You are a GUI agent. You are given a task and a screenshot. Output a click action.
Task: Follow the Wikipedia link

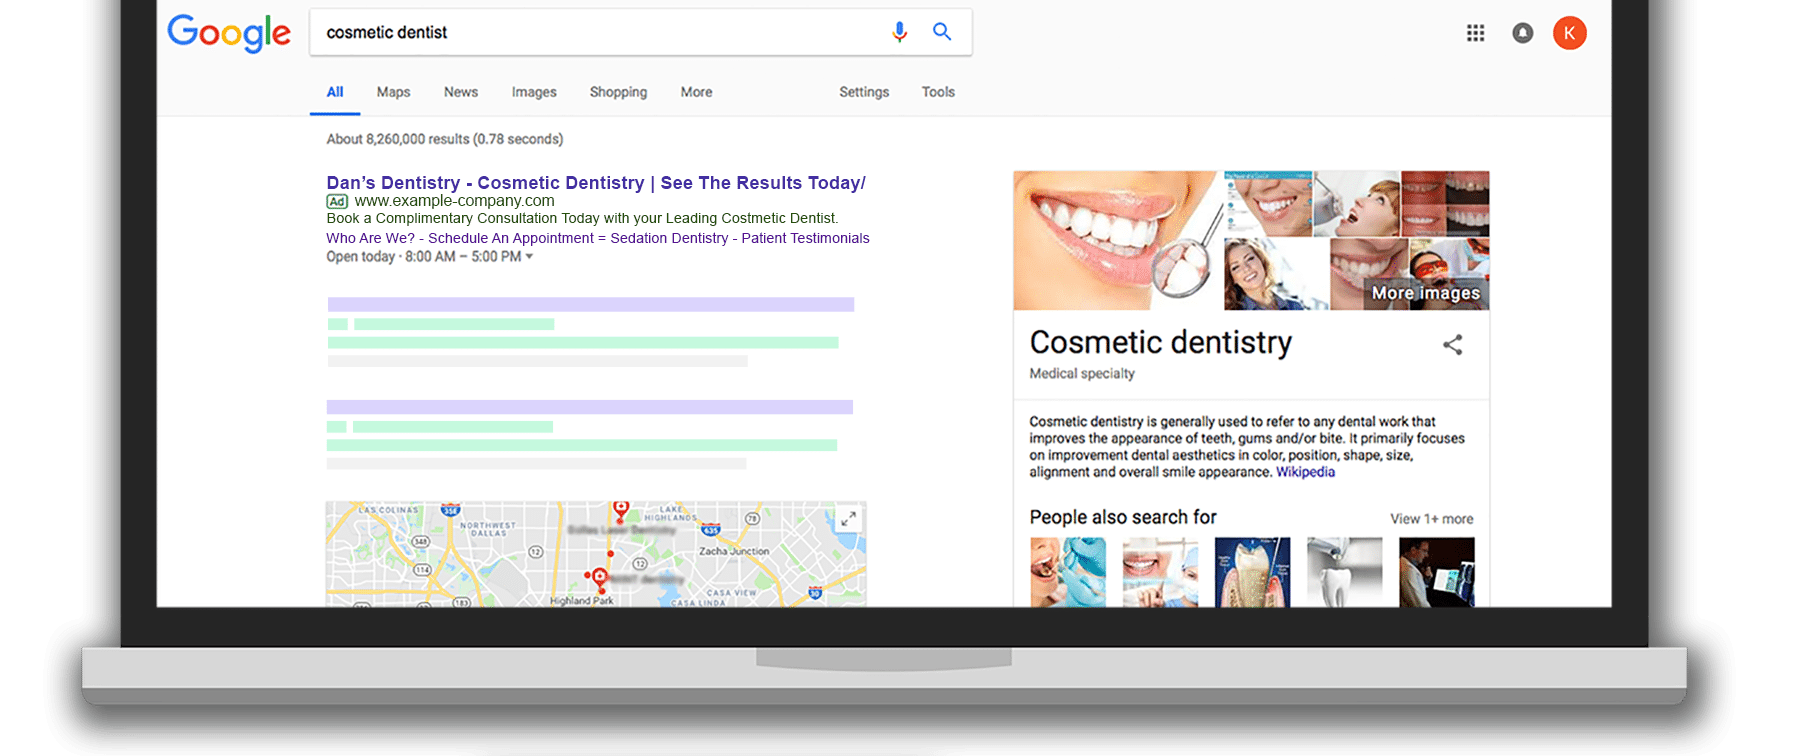coord(1305,472)
